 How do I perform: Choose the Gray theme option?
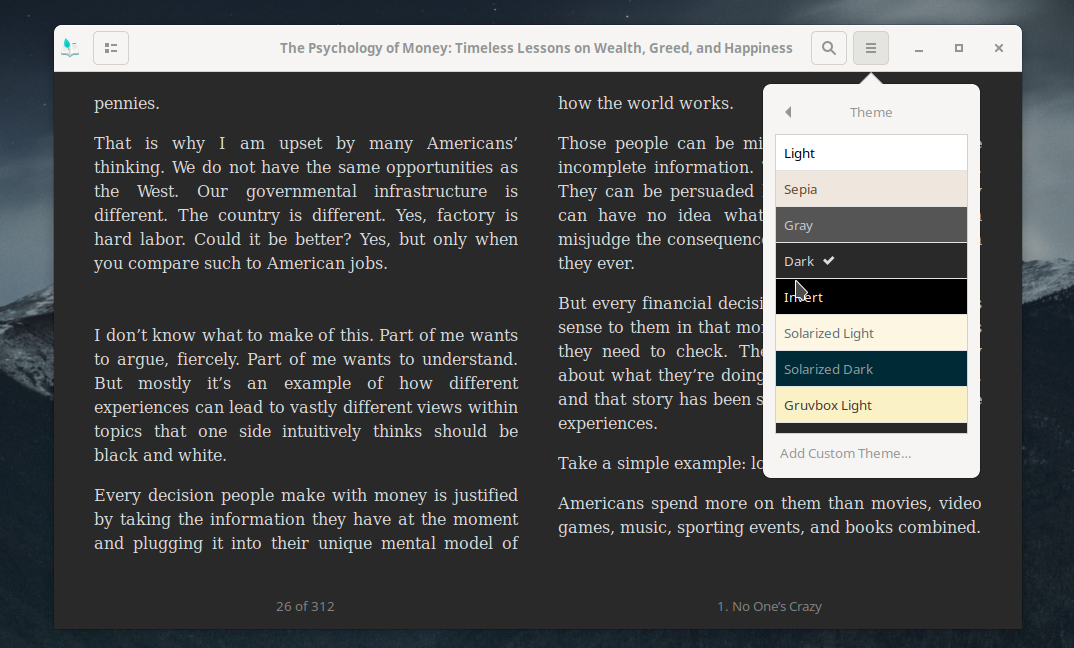pyautogui.click(x=871, y=225)
